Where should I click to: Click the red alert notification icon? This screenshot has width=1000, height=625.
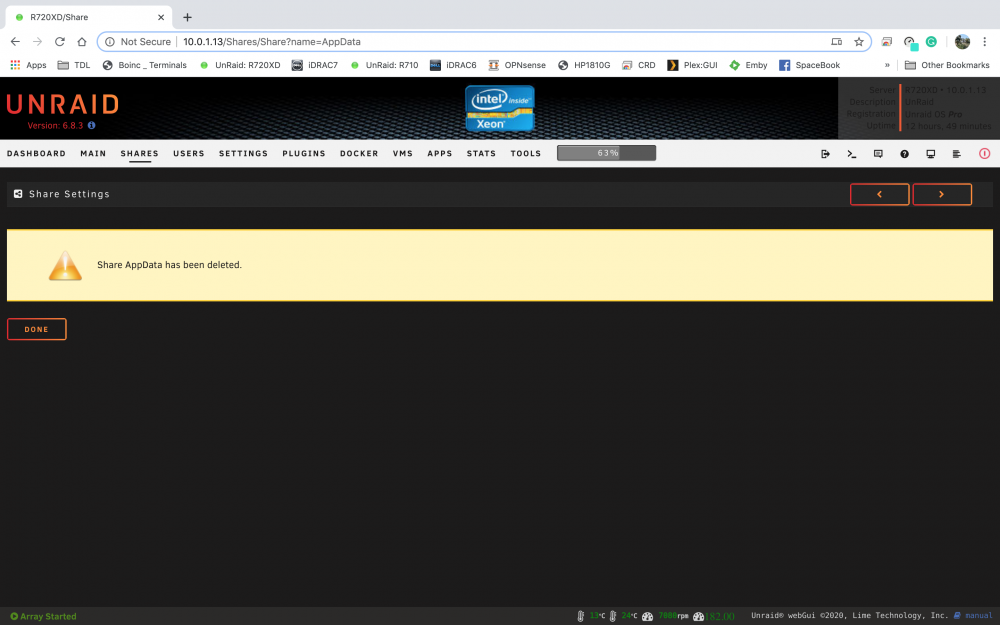(985, 154)
